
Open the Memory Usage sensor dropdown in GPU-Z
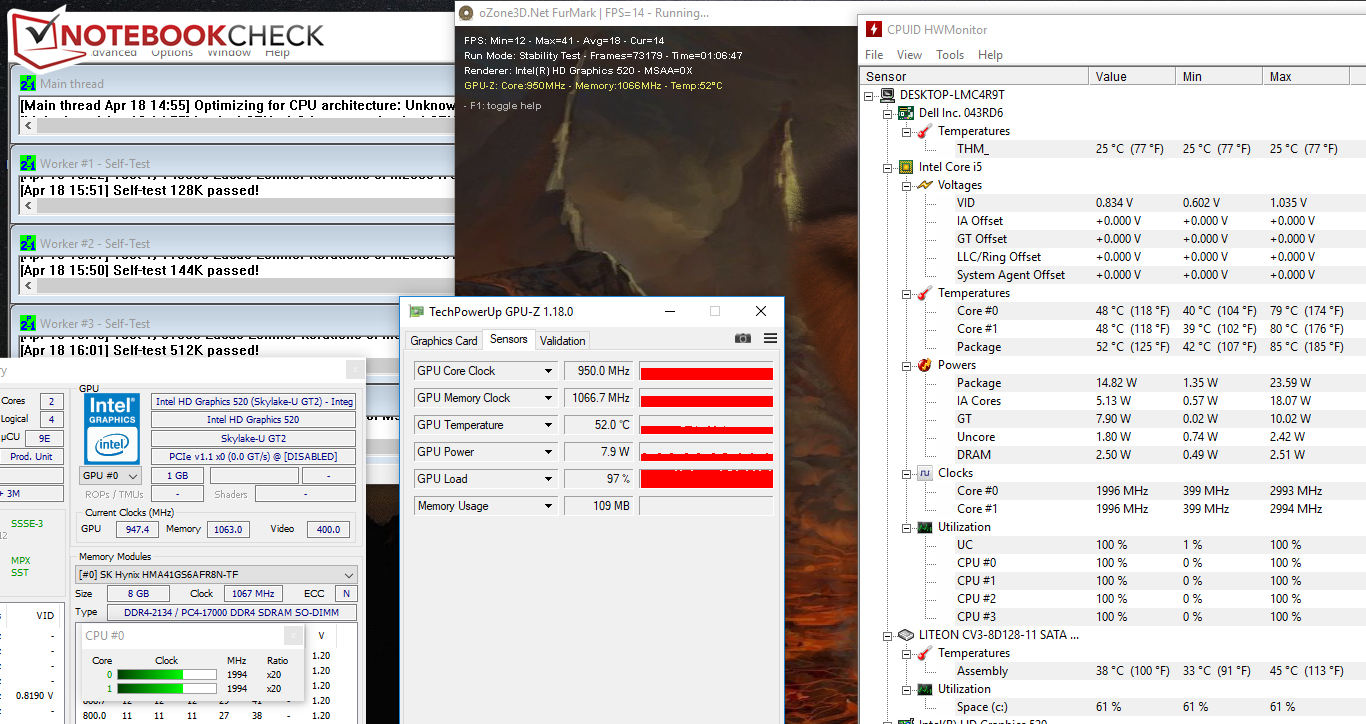pos(548,506)
